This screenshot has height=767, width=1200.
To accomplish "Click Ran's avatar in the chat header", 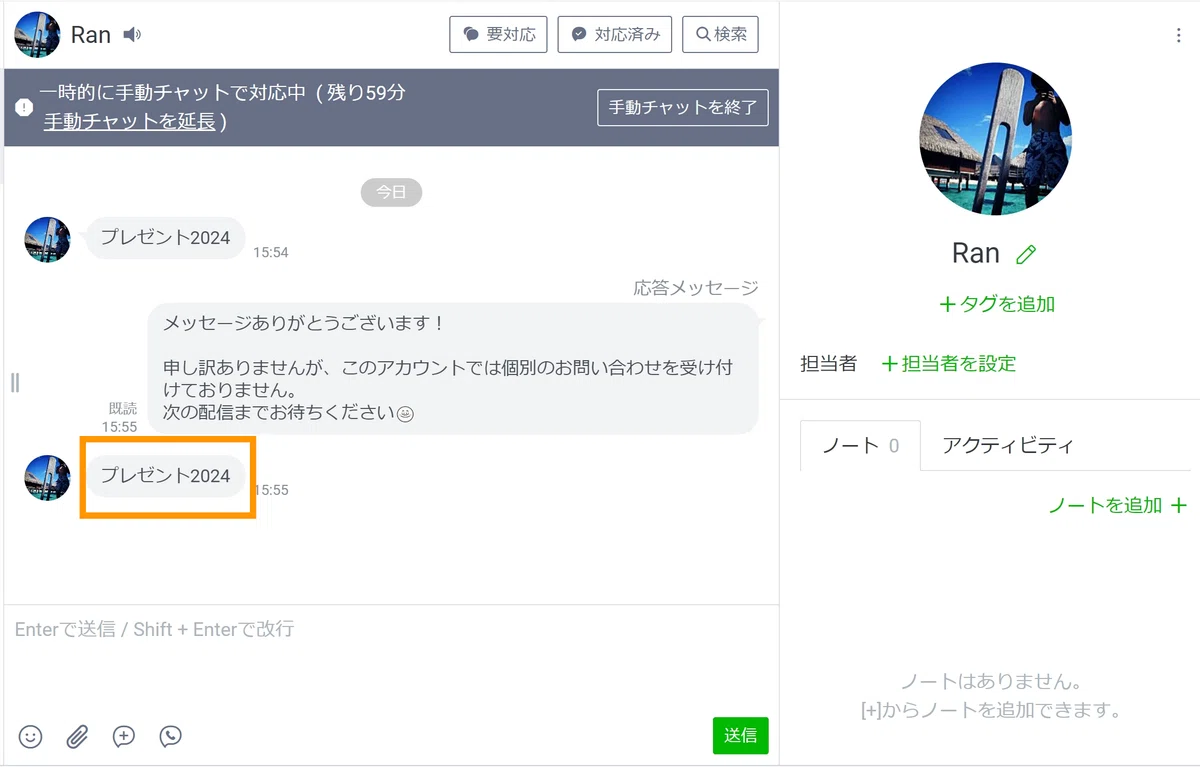I will 37,35.
